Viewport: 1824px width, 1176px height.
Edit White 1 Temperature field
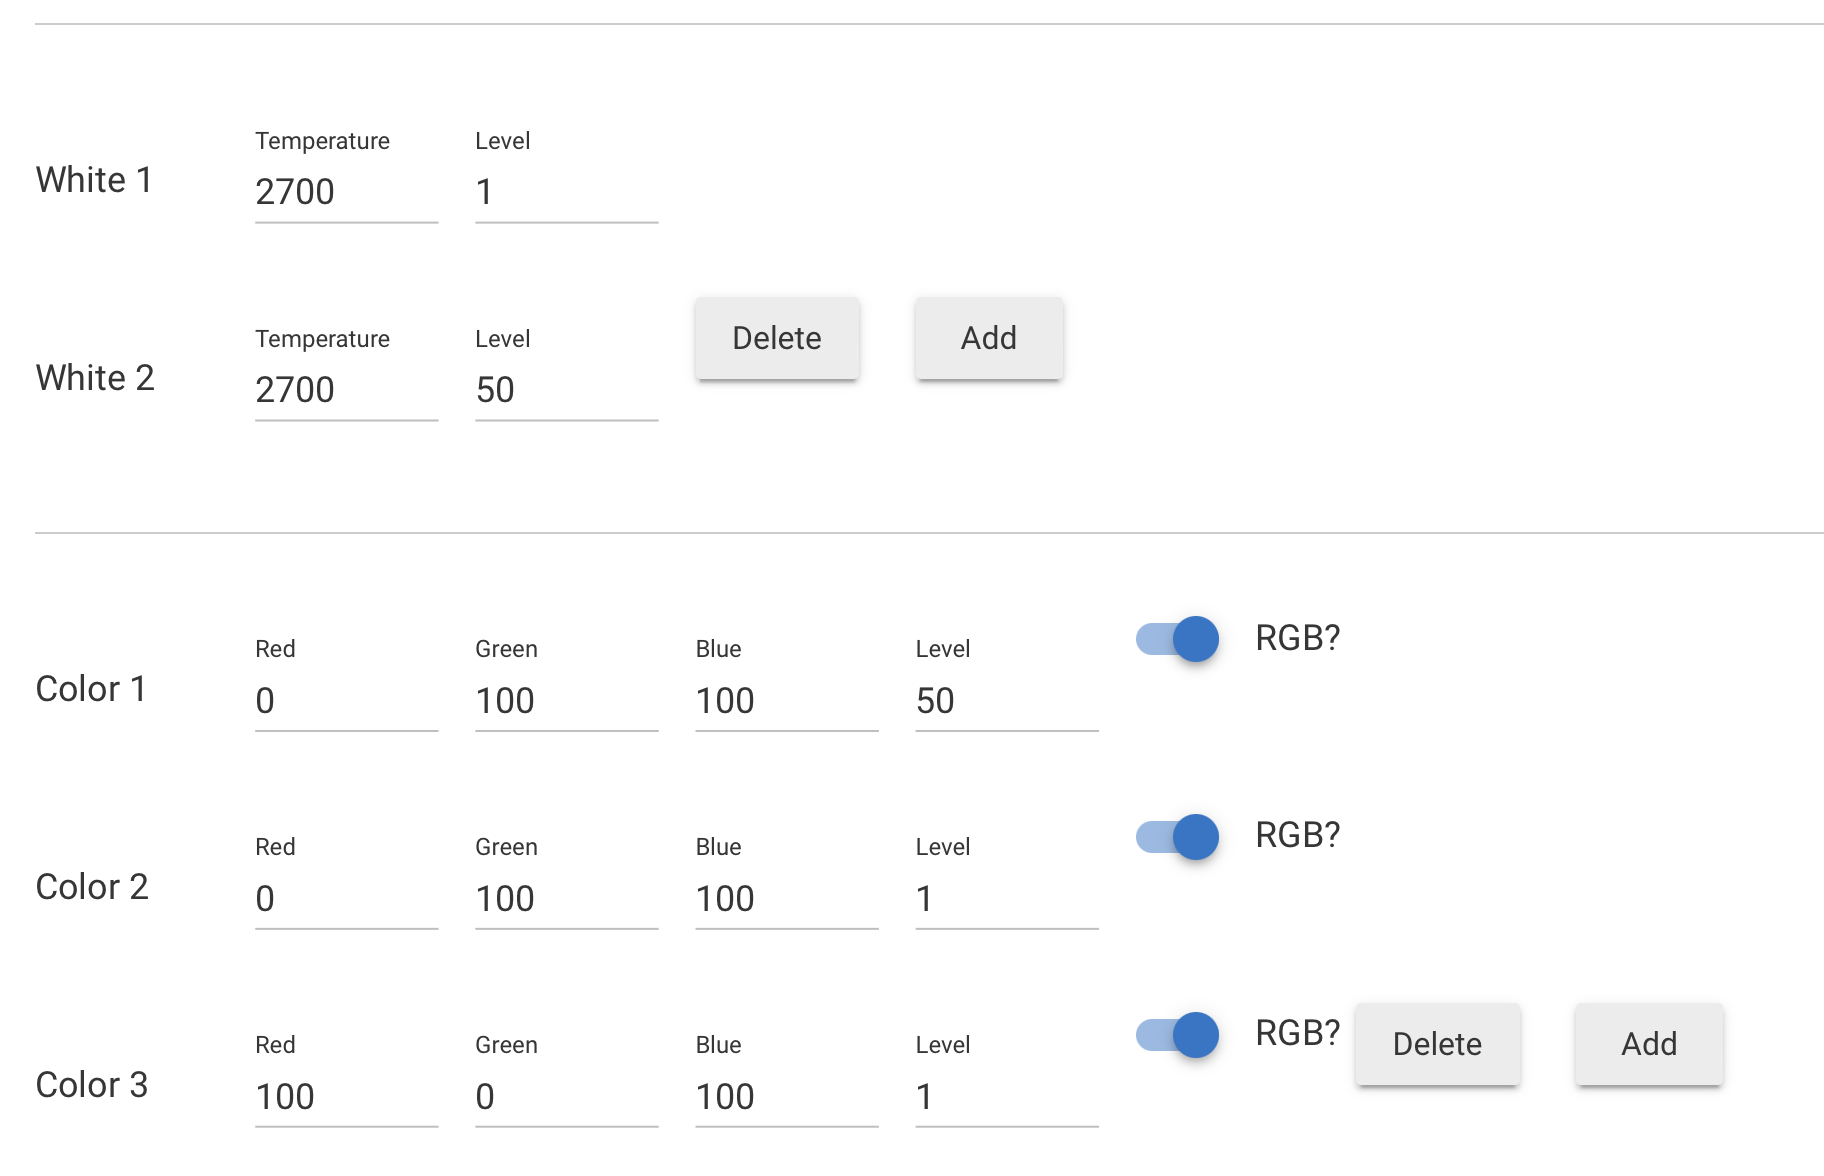pos(347,192)
